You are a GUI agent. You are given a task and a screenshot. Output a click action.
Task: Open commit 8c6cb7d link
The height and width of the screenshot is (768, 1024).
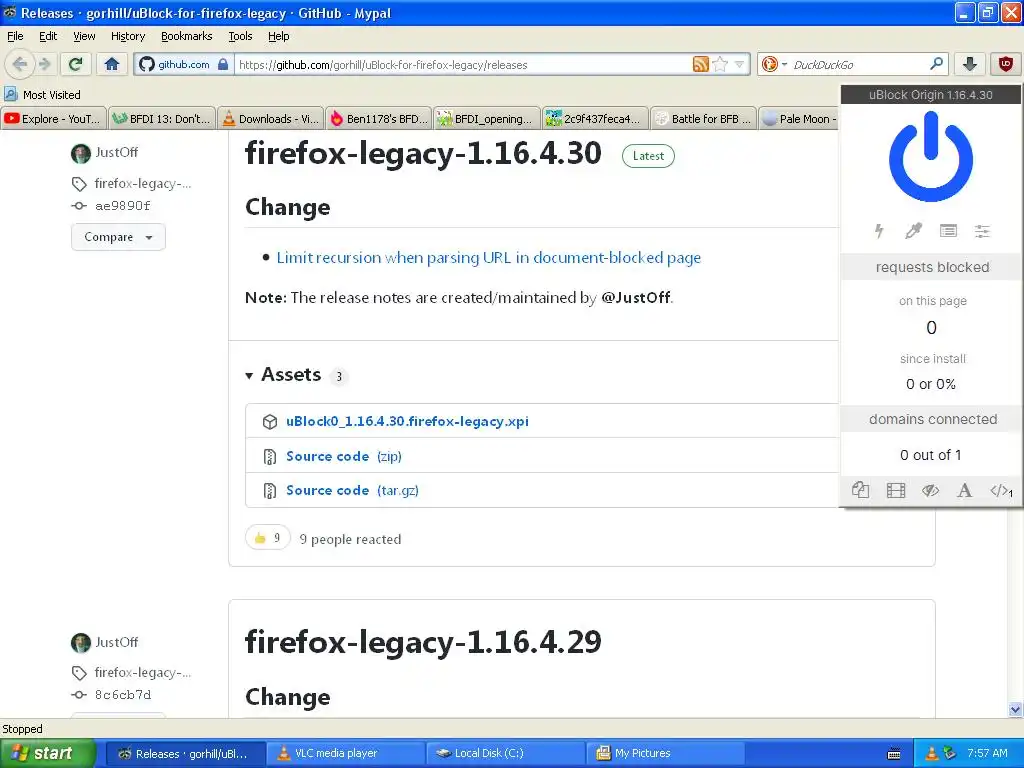[x=122, y=694]
